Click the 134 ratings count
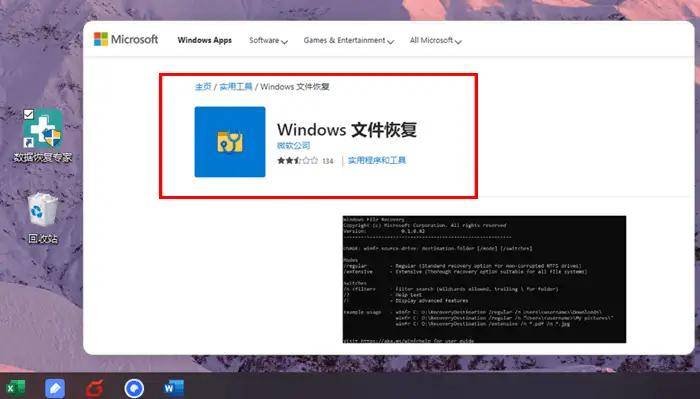This screenshot has width=700, height=399. coord(328,161)
